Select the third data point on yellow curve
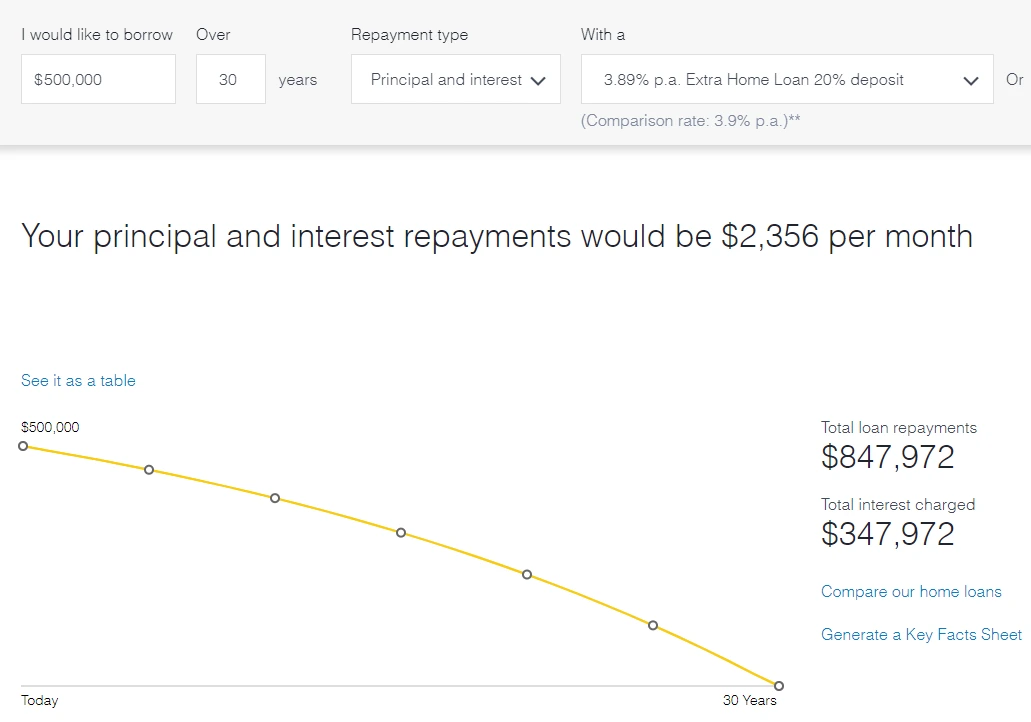Viewport: 1031px width, 722px height. (x=275, y=498)
